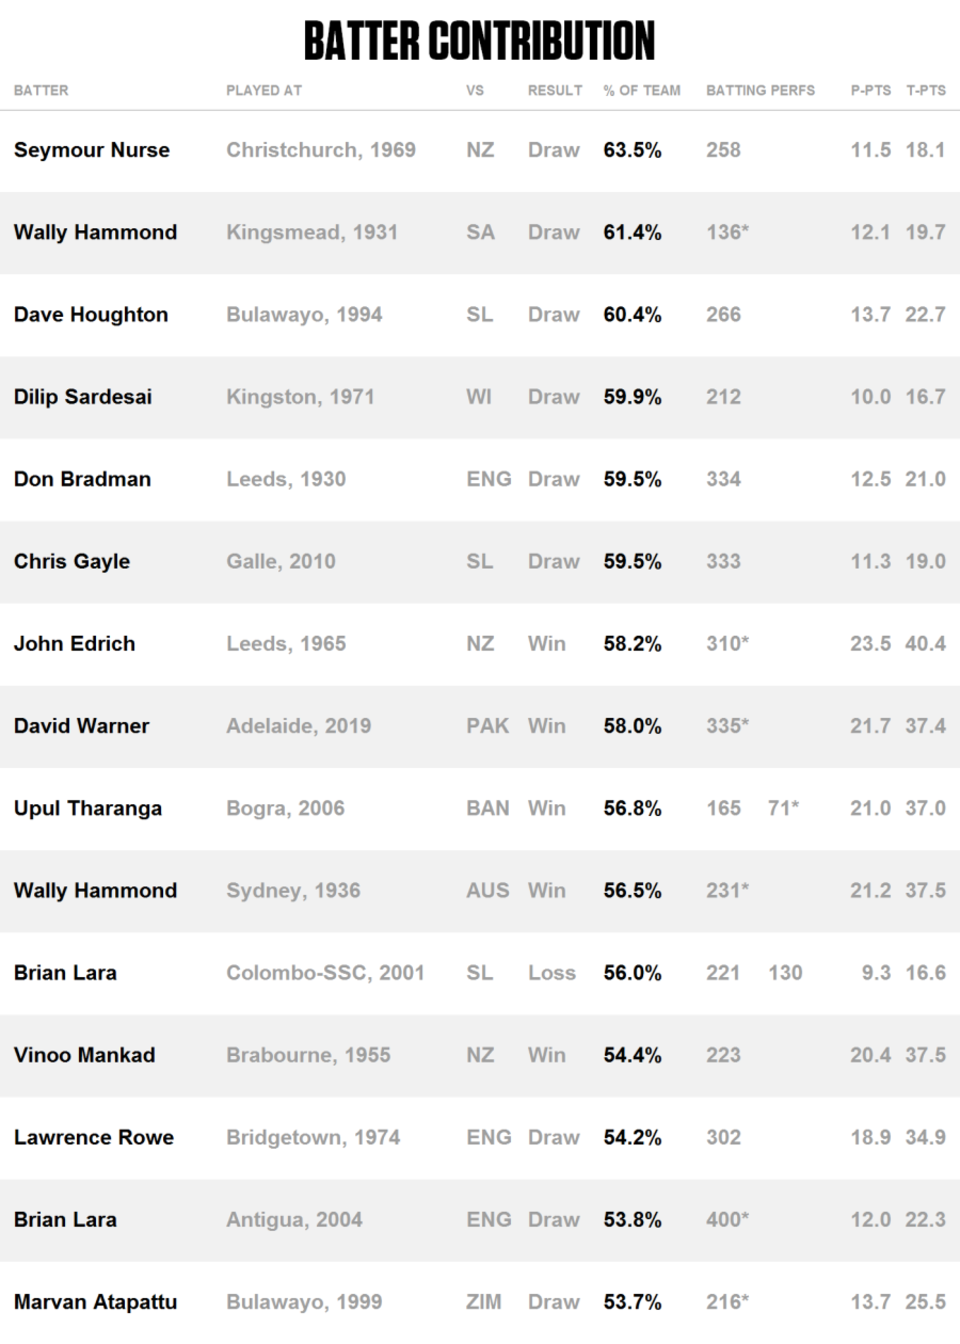The image size is (960, 1344).
Task: Click the PLAYED AT column header
Action: [264, 90]
